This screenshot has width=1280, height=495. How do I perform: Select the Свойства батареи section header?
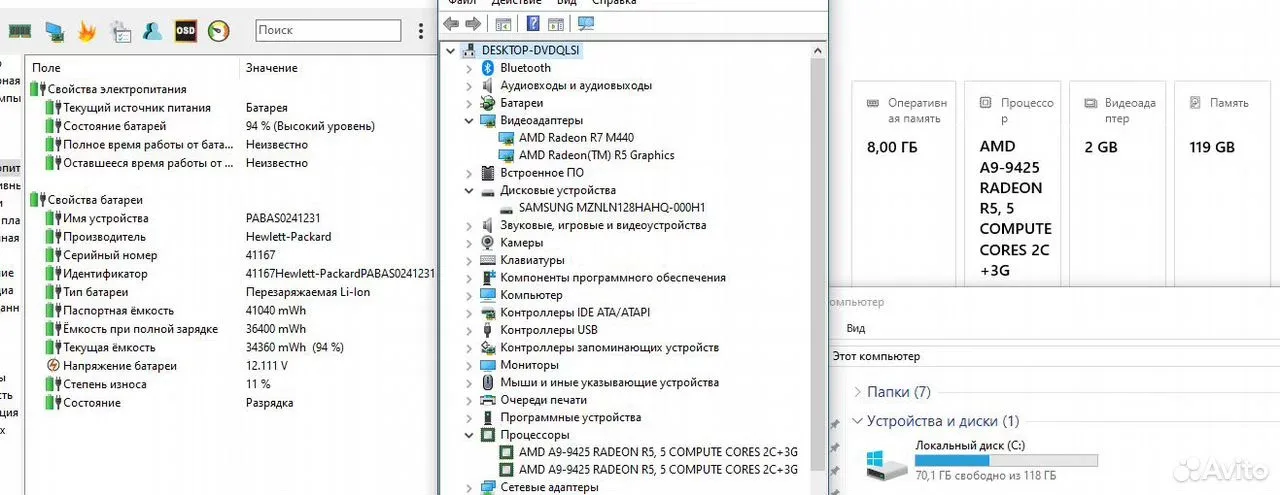pyautogui.click(x=95, y=200)
